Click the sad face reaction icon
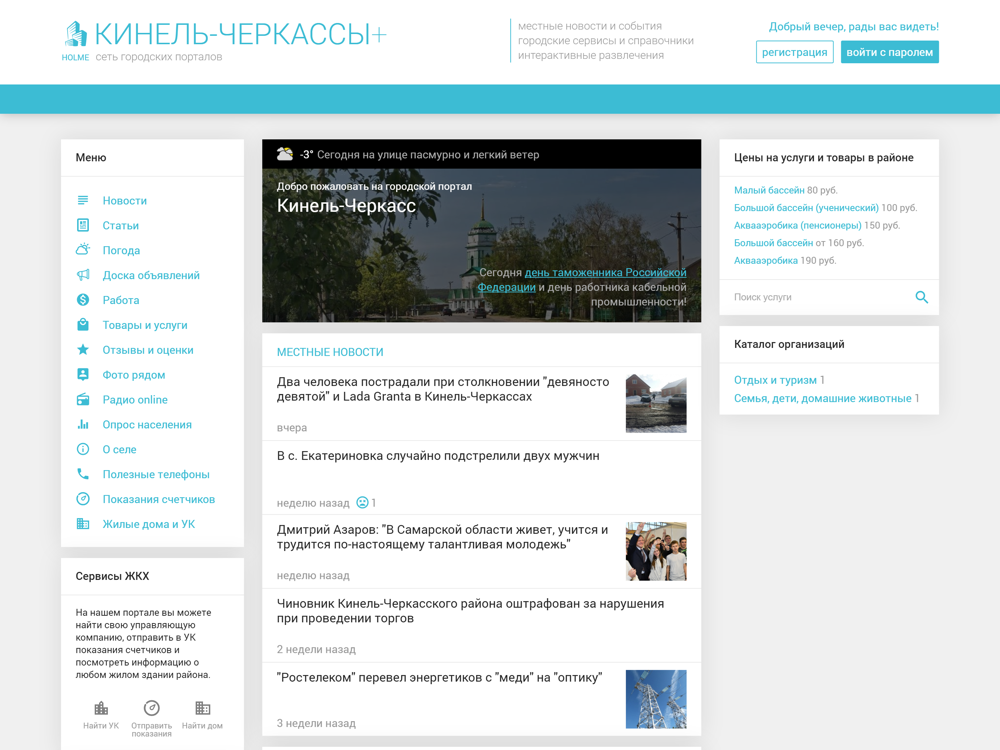Viewport: 1000px width, 750px height. click(362, 503)
